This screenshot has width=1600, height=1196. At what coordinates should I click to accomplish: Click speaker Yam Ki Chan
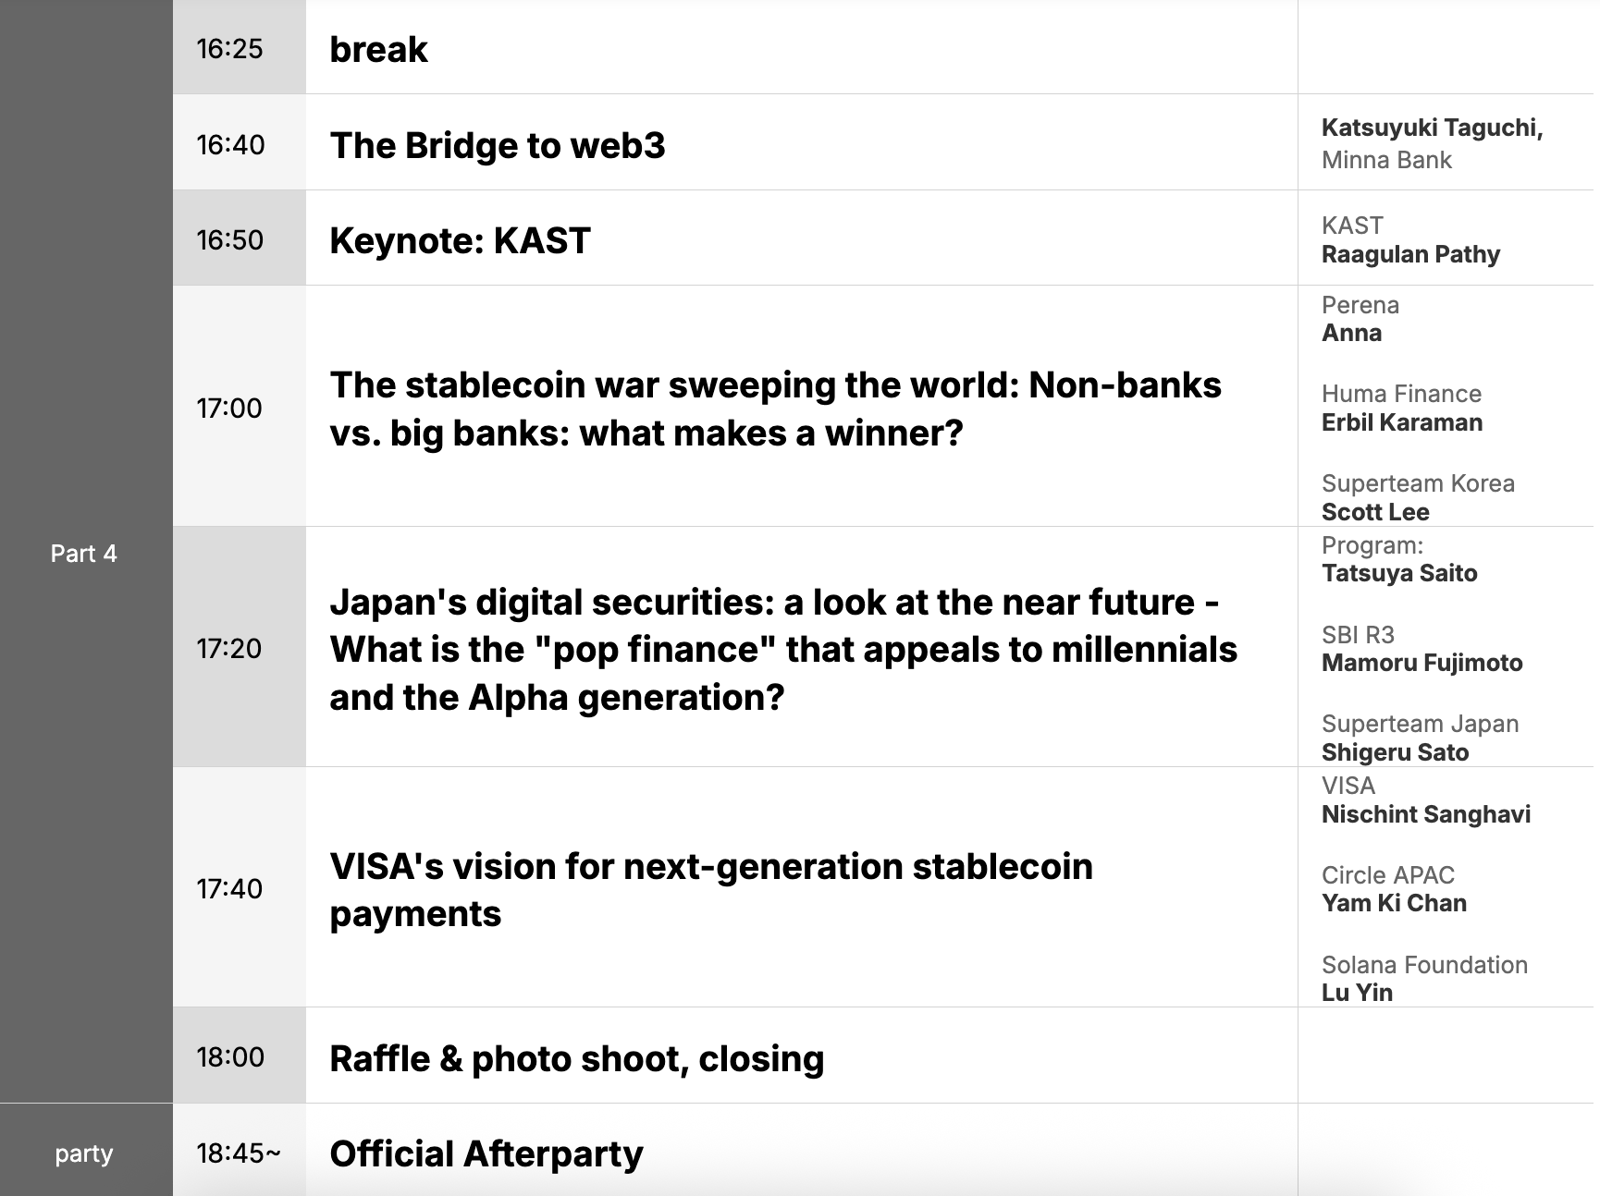(x=1393, y=904)
